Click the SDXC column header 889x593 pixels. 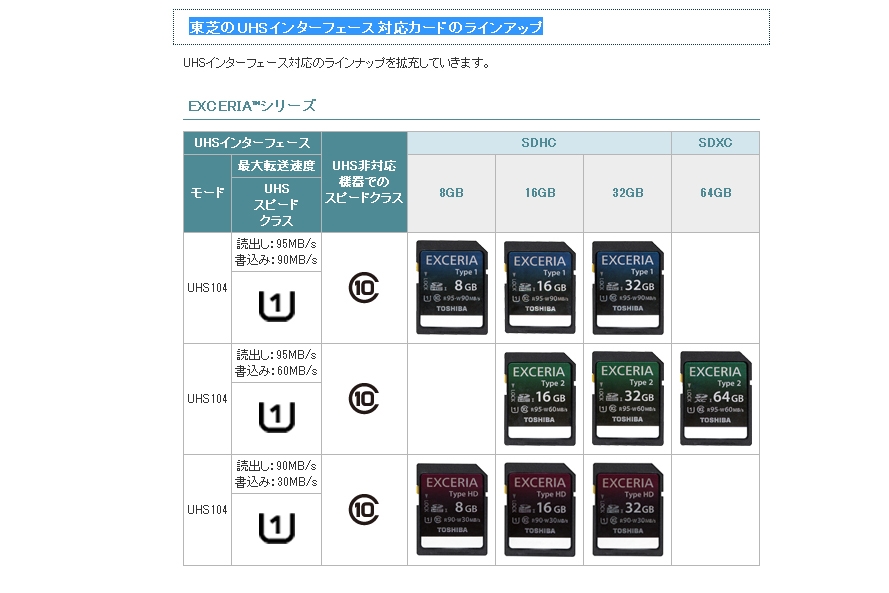[716, 143]
